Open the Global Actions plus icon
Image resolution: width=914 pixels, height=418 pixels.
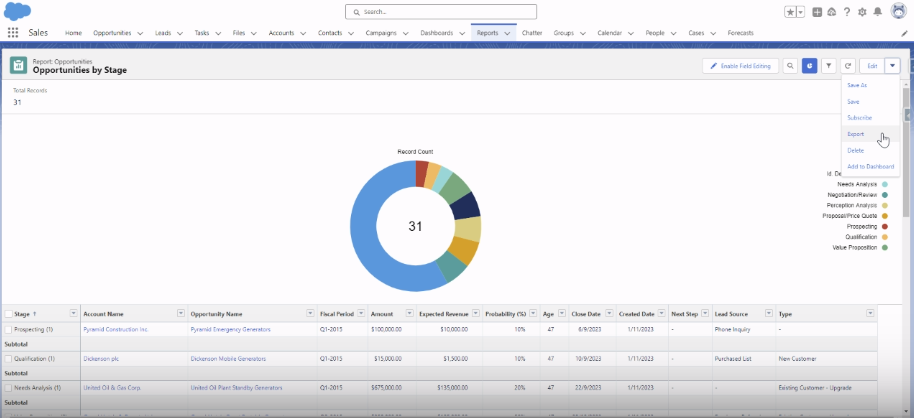[817, 12]
